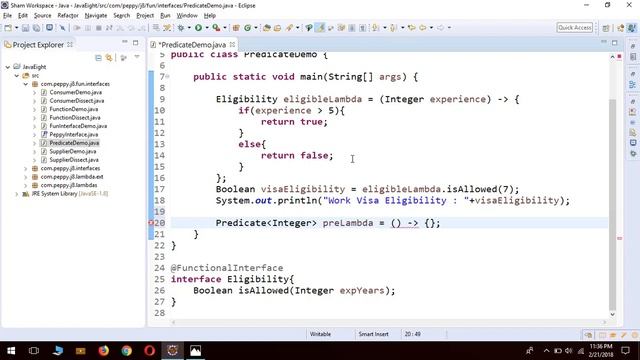Click the New Java Class green C icon

click(247, 28)
